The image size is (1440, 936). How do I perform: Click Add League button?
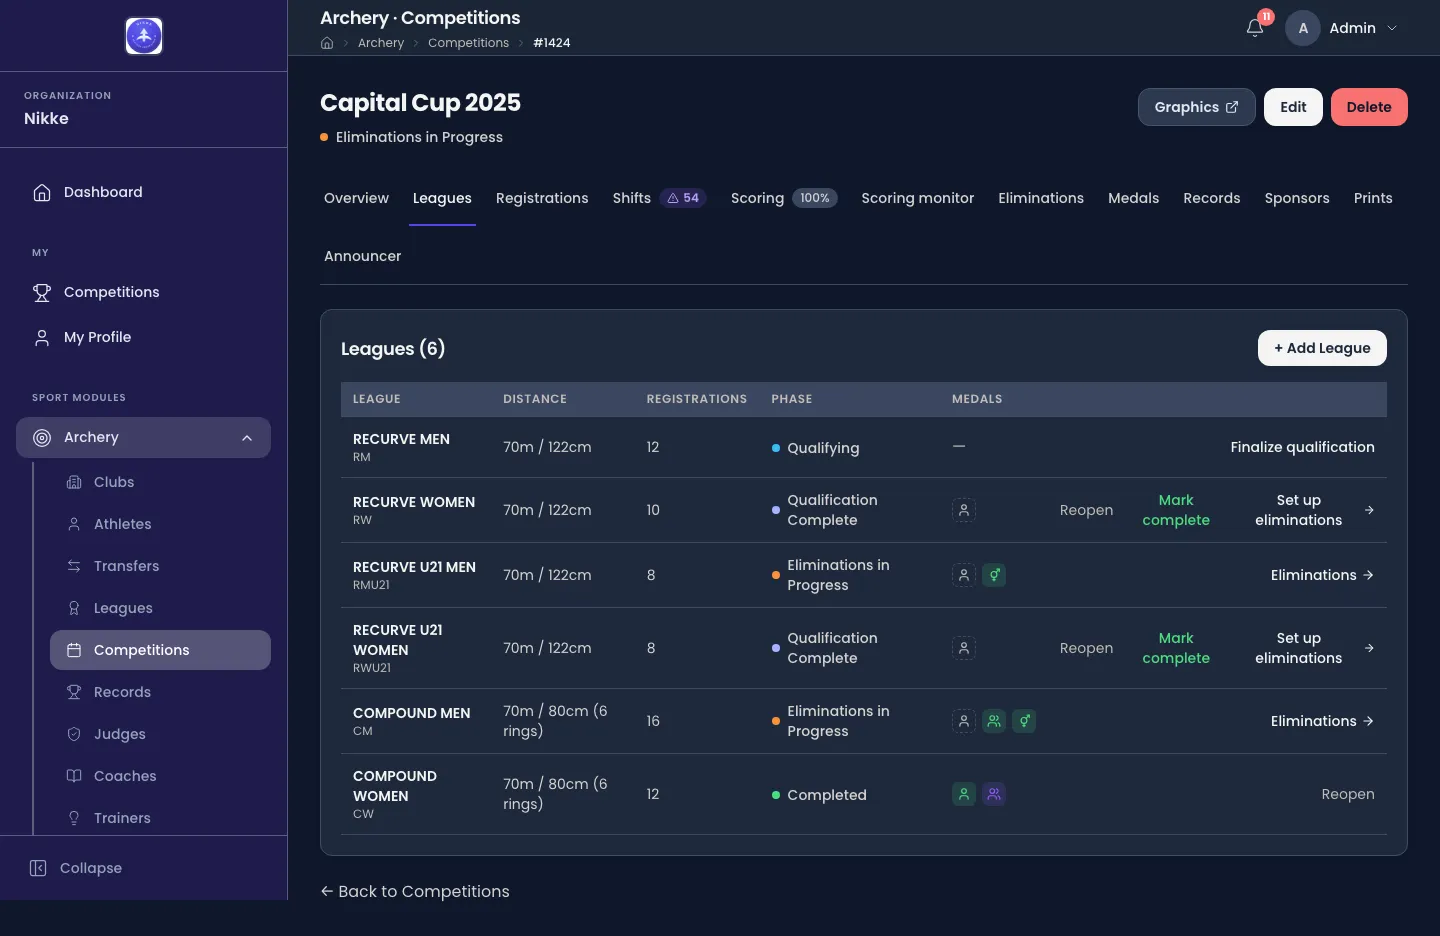coord(1322,348)
